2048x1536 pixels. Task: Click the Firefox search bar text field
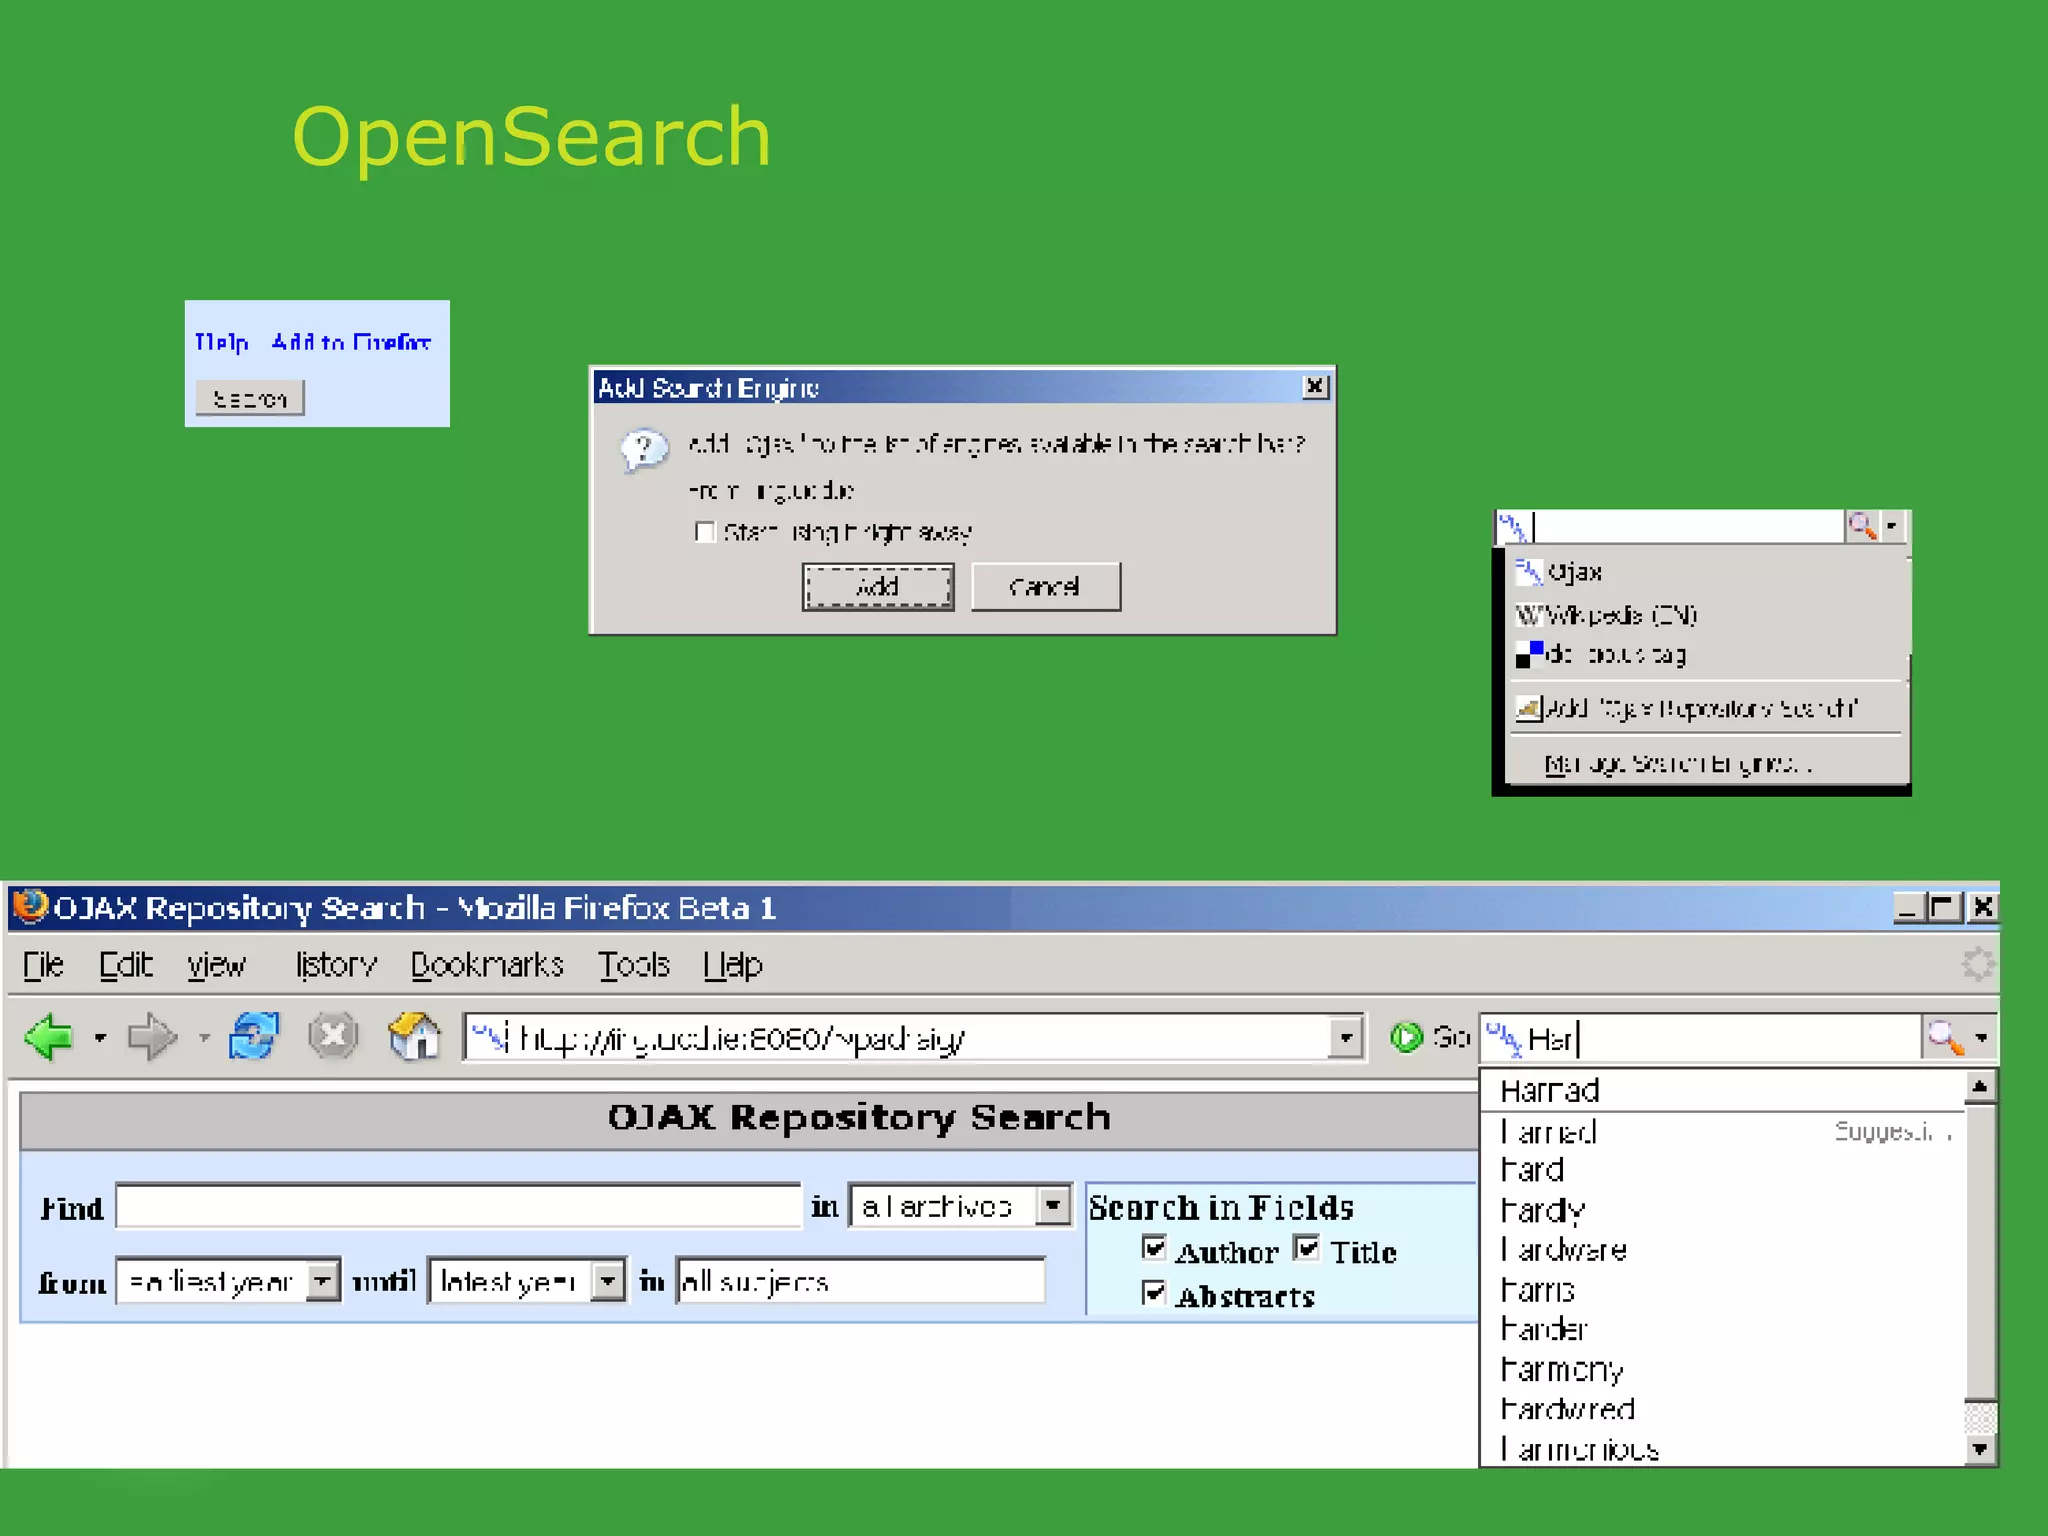click(x=1722, y=1039)
